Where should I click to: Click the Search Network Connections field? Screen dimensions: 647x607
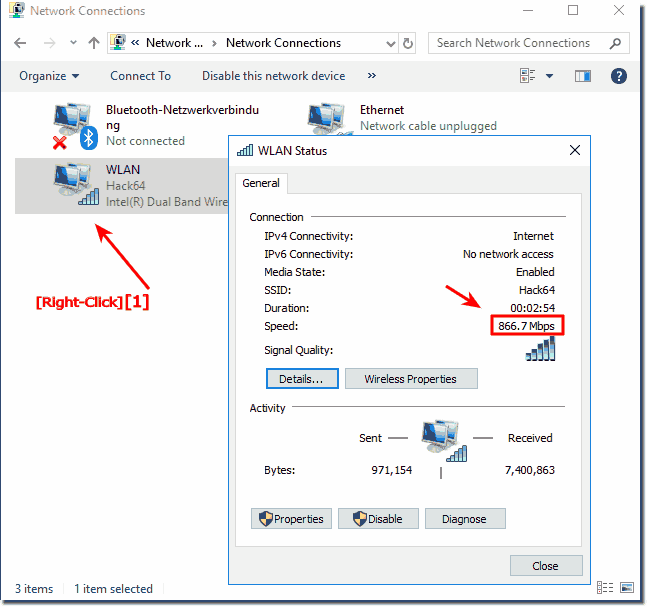point(529,43)
